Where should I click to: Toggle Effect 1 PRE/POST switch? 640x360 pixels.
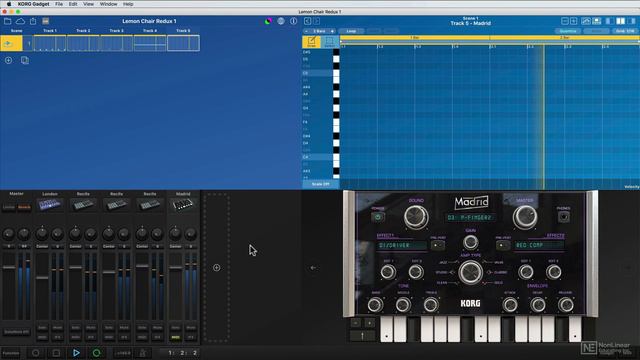point(438,245)
